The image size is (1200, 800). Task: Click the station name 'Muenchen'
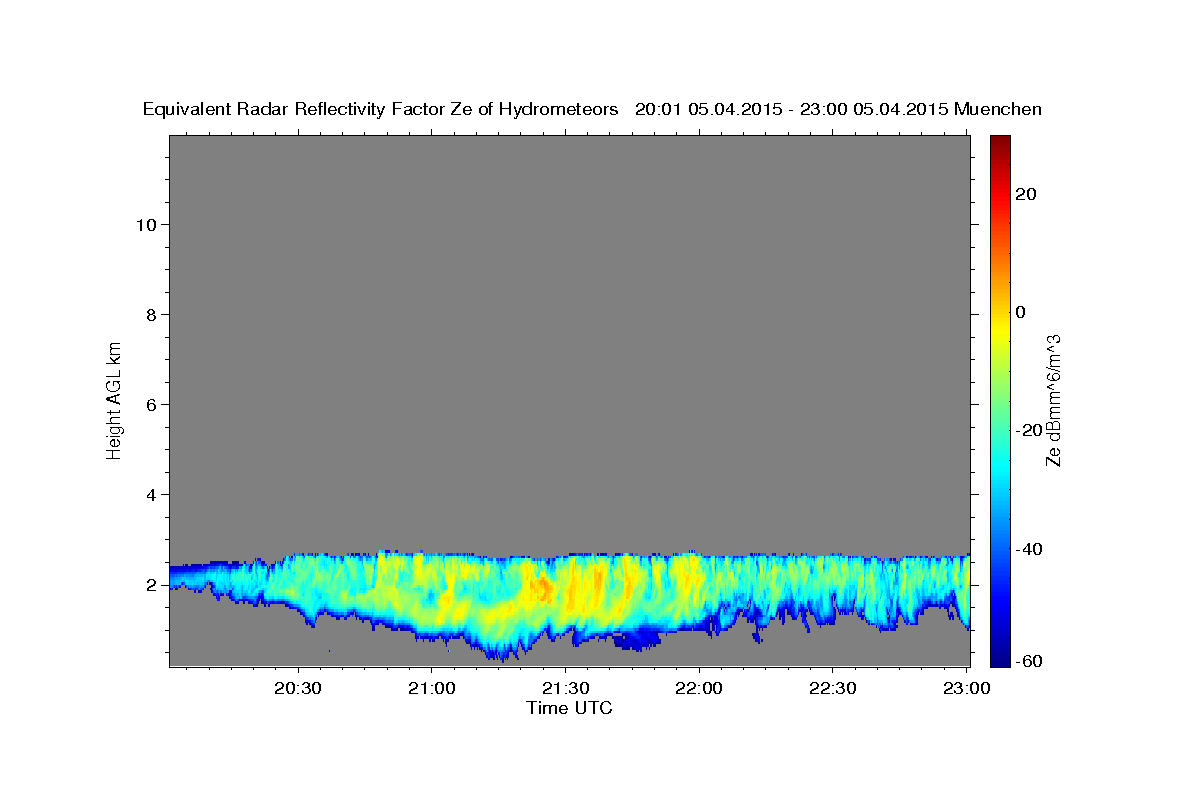[x=998, y=109]
